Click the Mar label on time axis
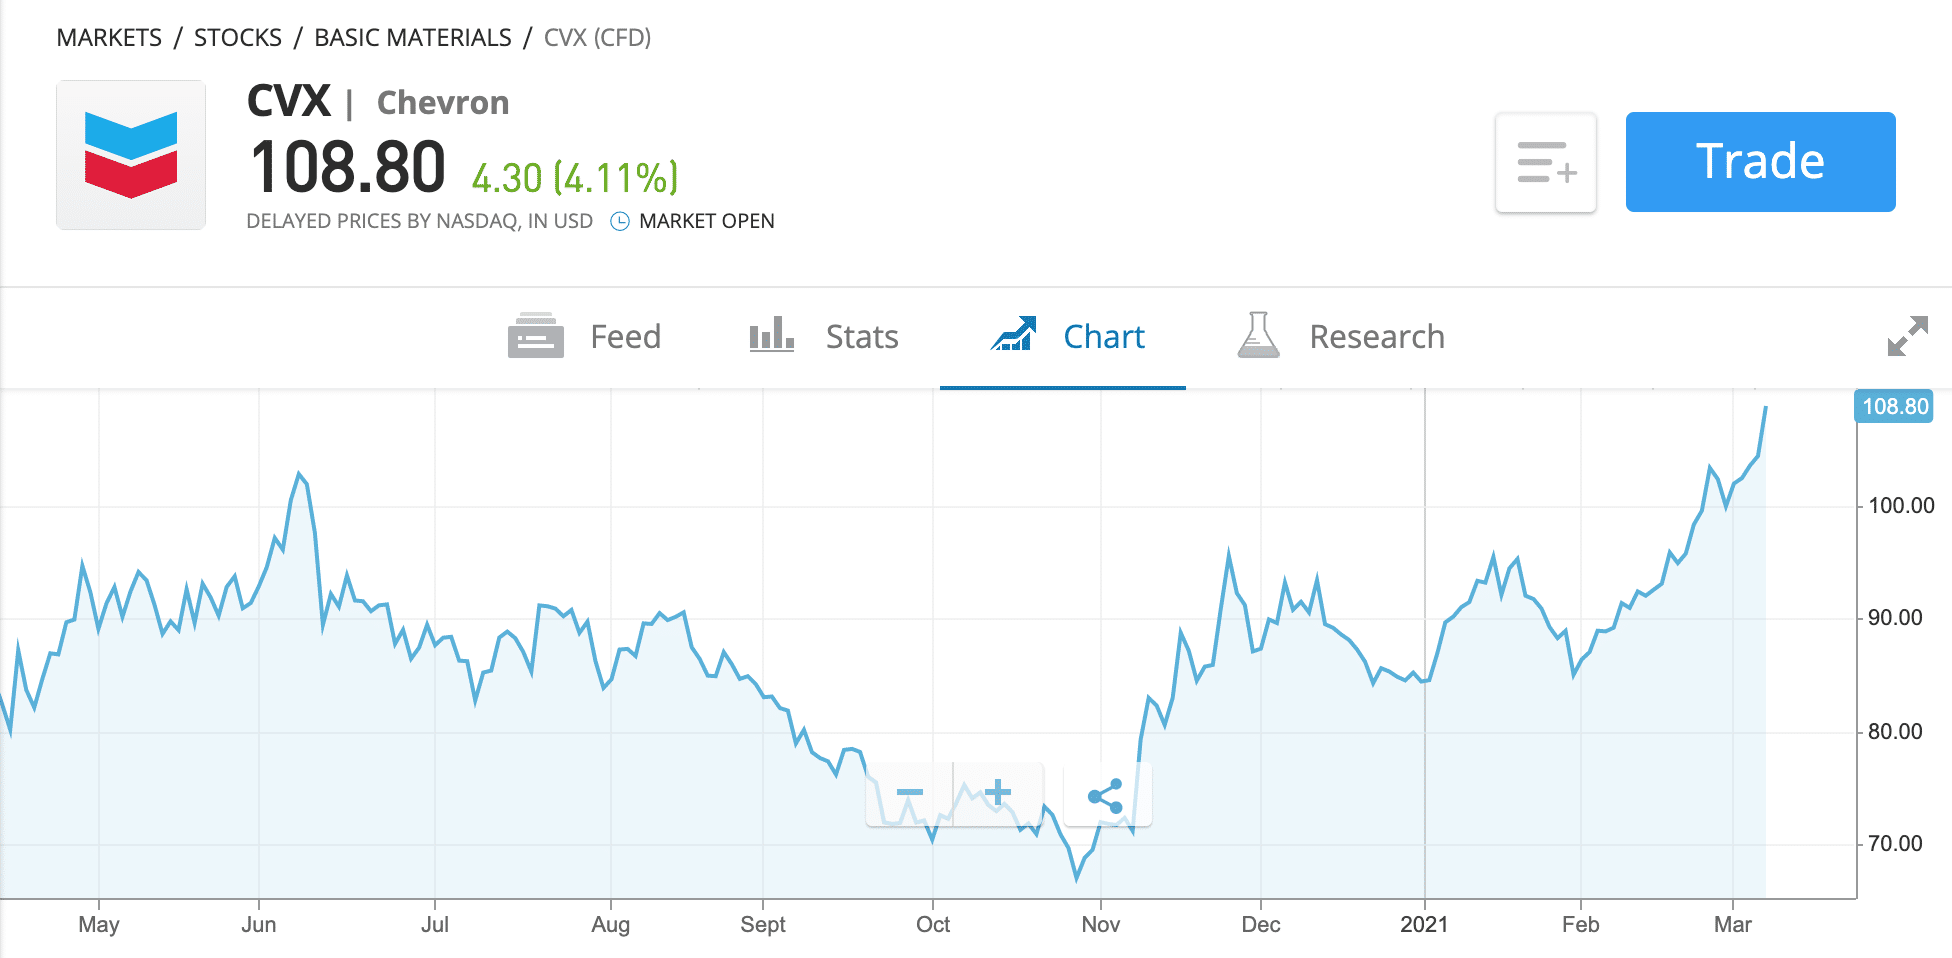Viewport: 1952px width, 958px height. point(1733,925)
